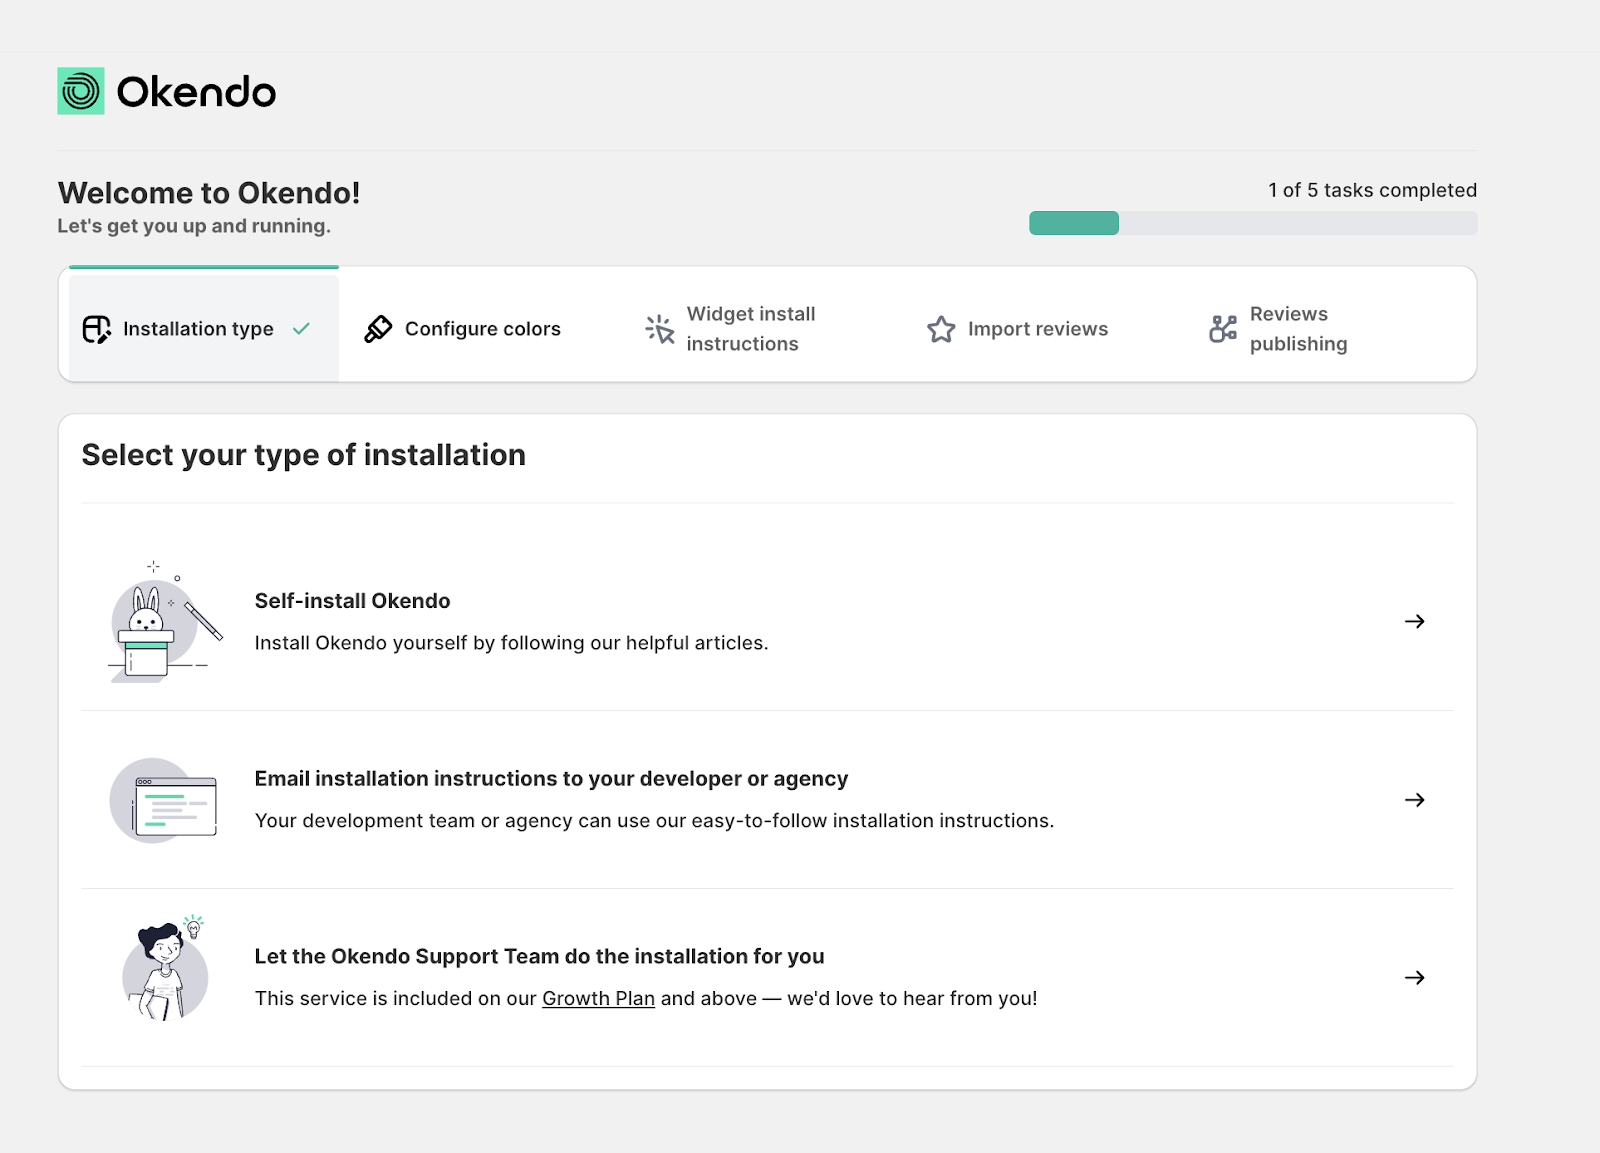
Task: Click the browser window email instructions illustration
Action: click(x=164, y=800)
